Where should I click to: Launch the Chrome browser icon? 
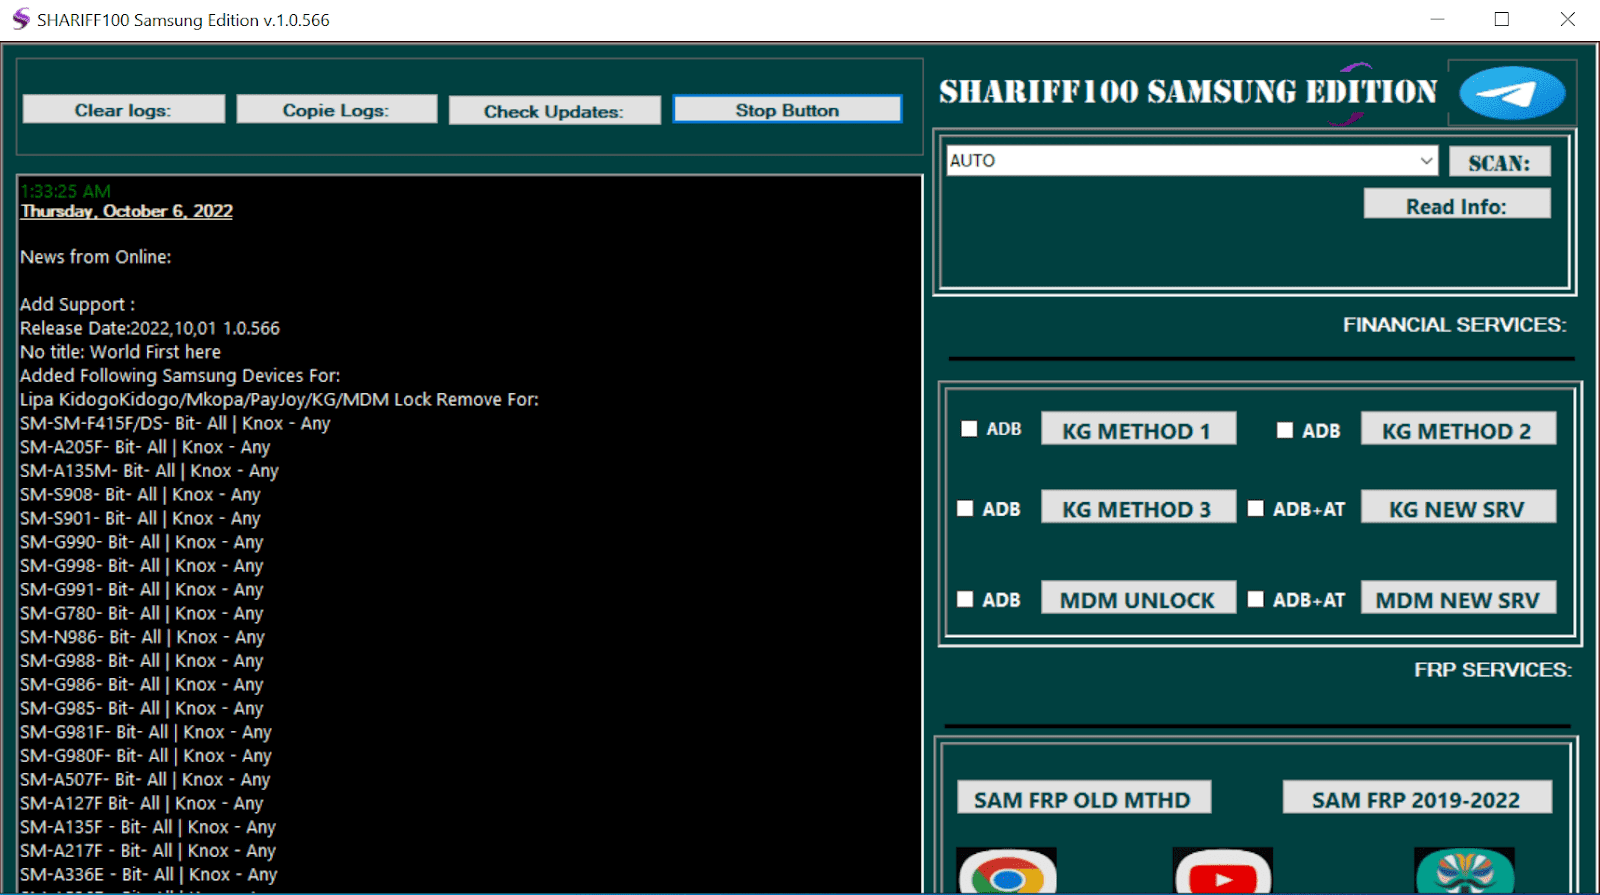[1007, 872]
